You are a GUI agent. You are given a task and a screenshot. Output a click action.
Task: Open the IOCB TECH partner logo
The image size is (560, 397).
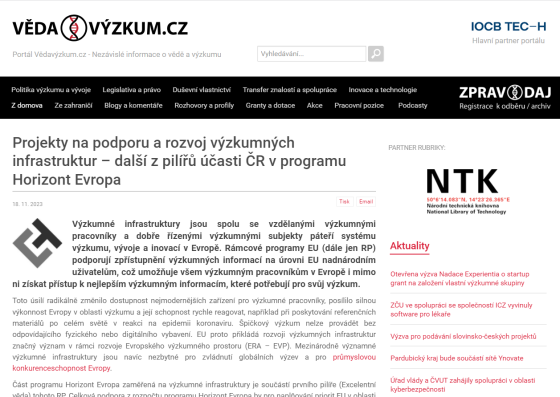[508, 26]
